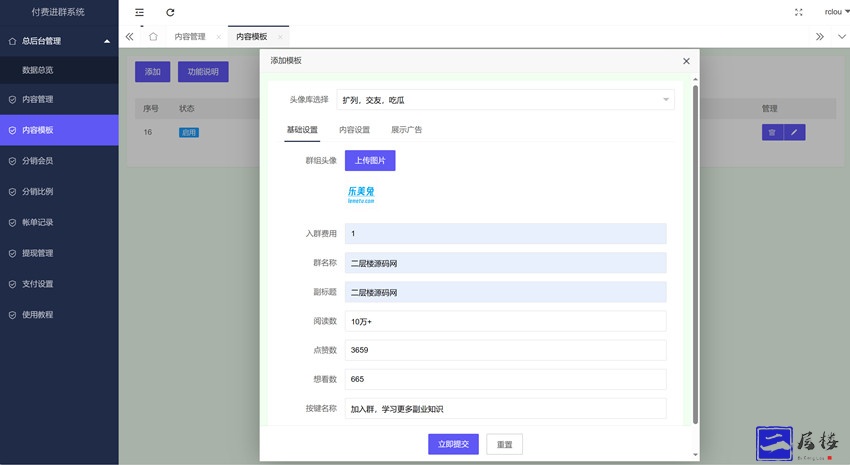Open the rclou user menu
Viewport: 850px width, 465px height.
(x=830, y=12)
